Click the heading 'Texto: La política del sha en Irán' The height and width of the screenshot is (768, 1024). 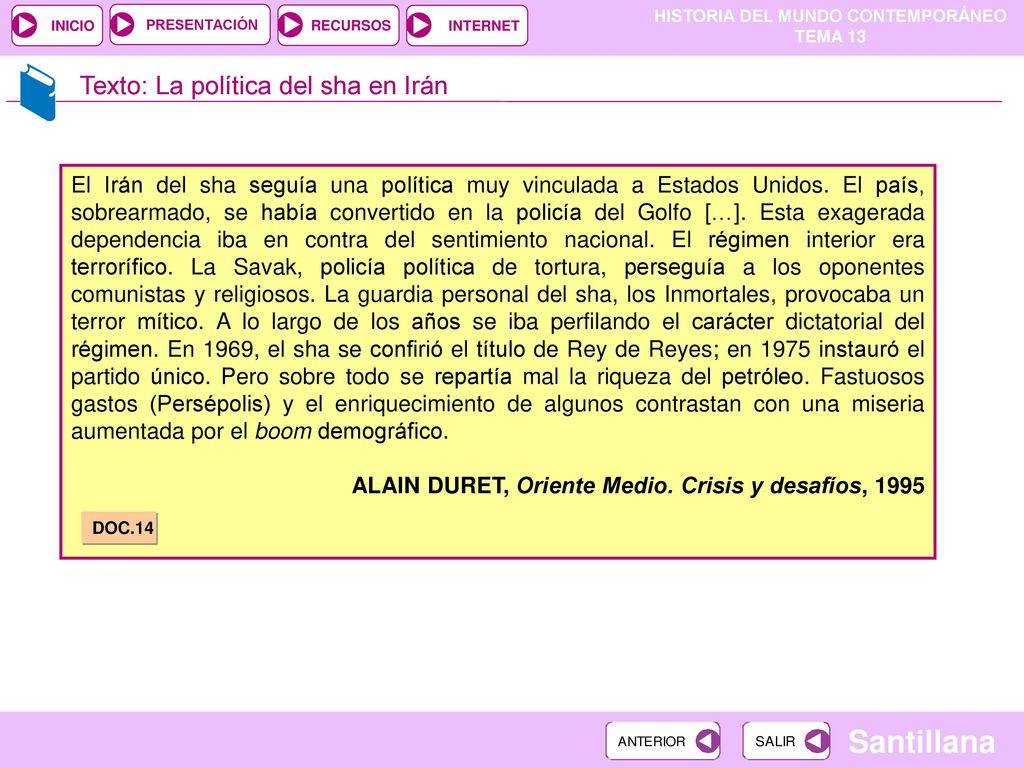pos(264,86)
